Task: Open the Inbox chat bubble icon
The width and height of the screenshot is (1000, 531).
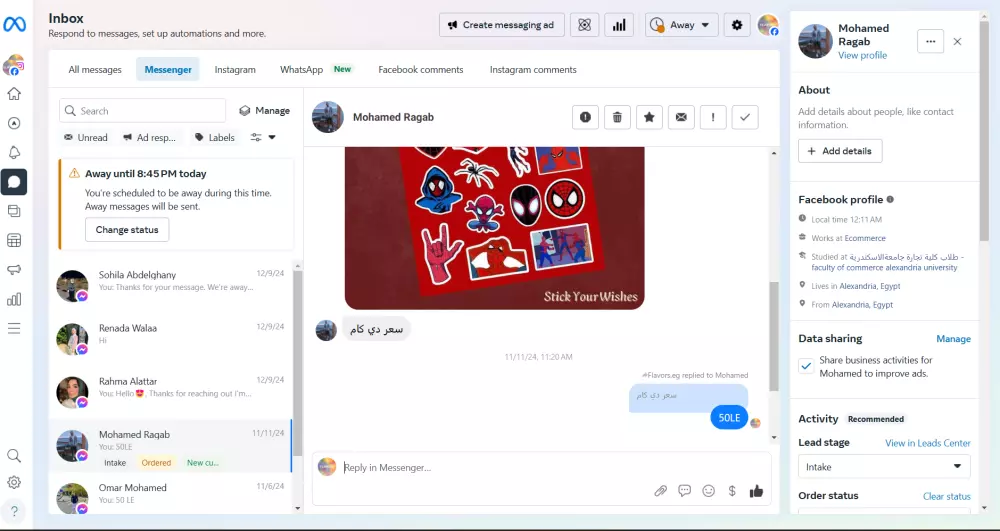Action: click(x=14, y=182)
